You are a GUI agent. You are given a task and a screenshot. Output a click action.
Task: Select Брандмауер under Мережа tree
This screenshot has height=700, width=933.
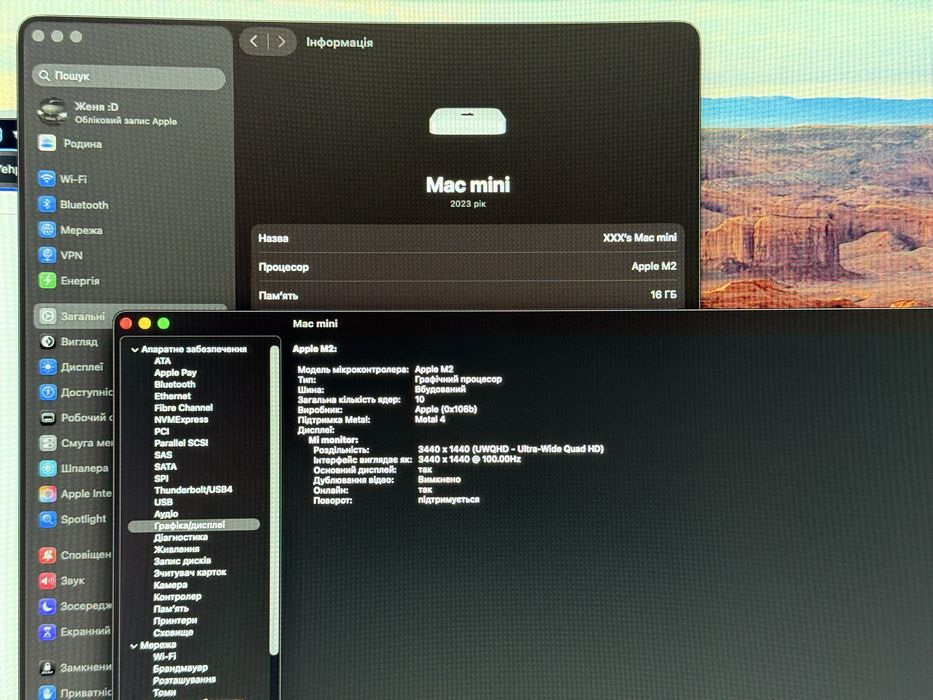coord(180,668)
